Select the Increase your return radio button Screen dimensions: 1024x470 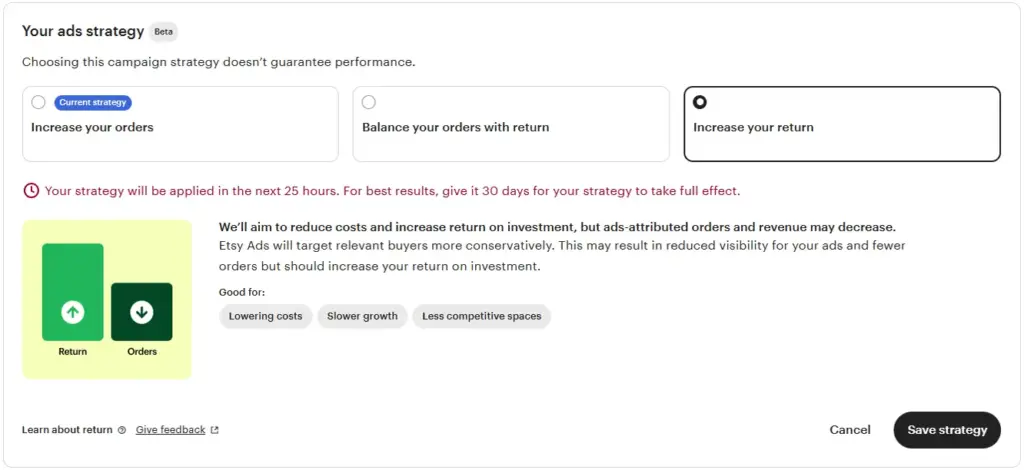tap(700, 102)
